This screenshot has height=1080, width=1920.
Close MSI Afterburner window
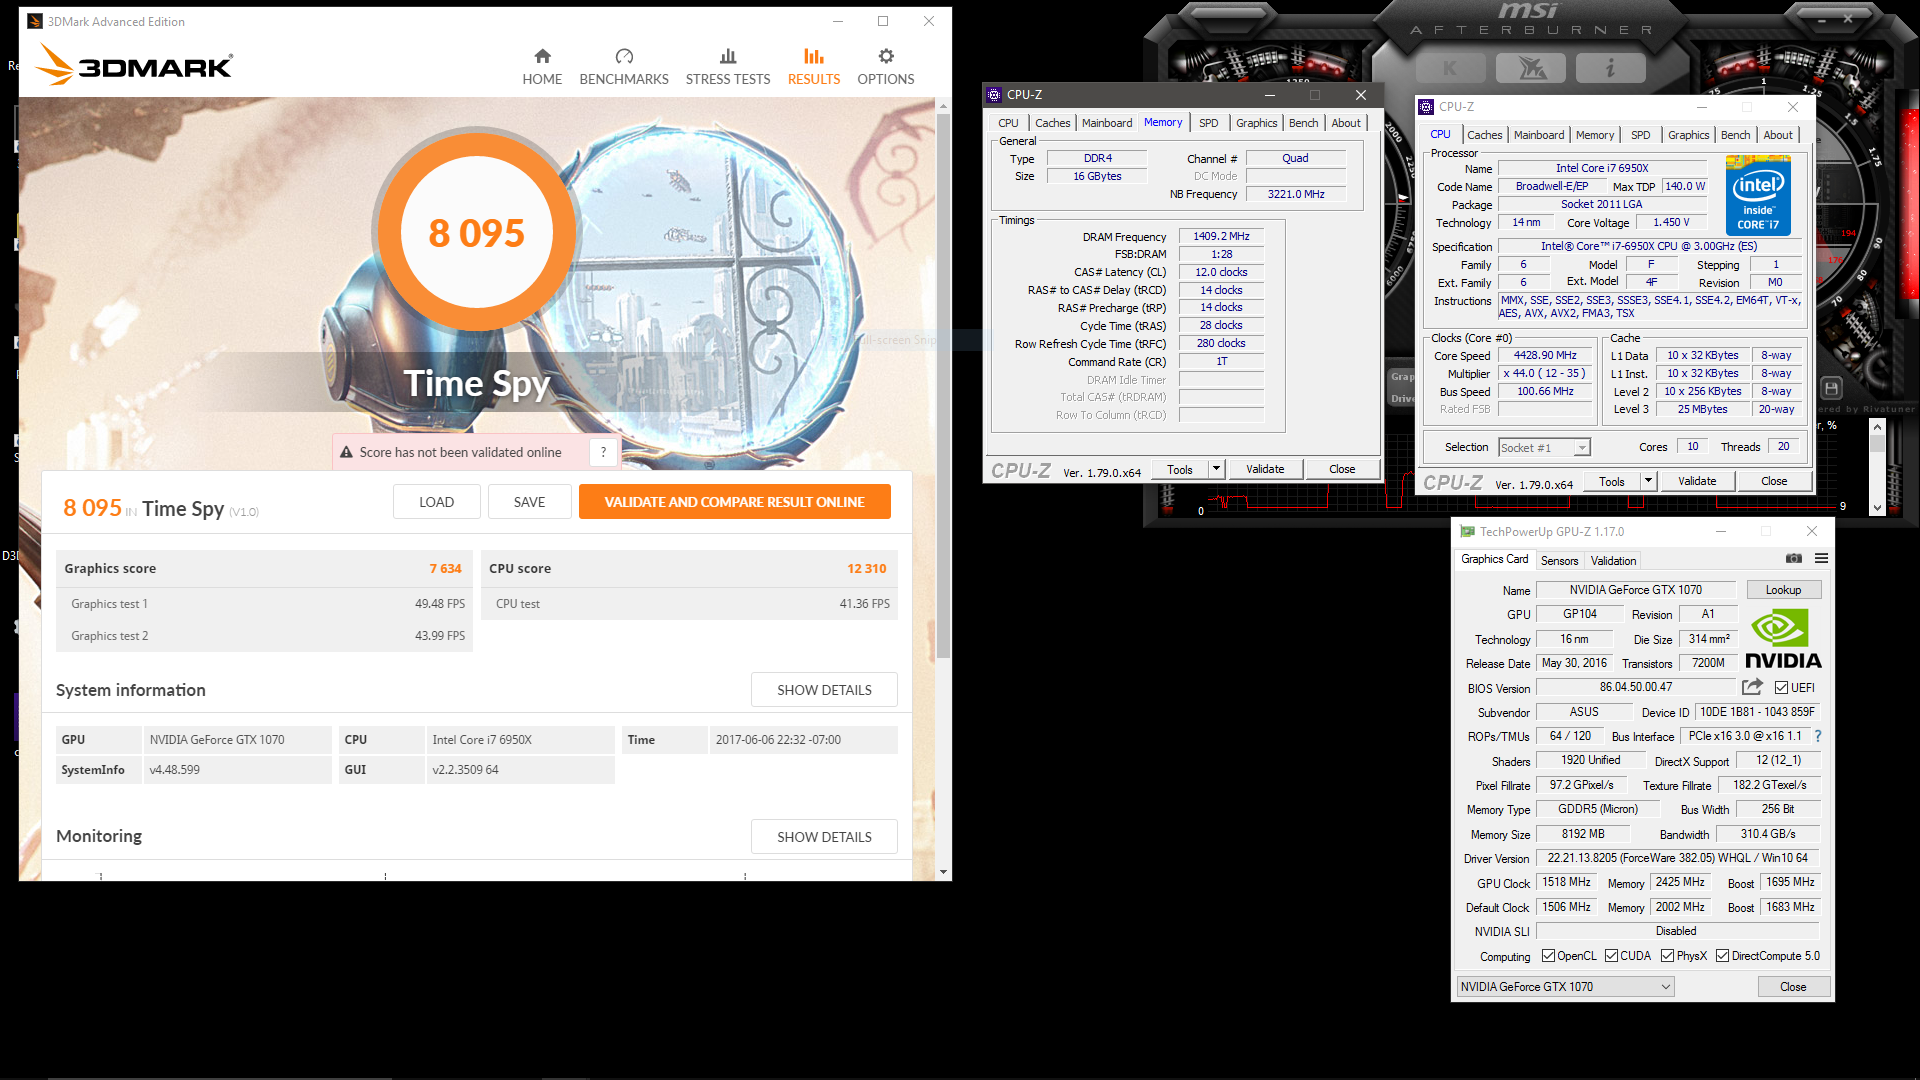pos(1848,19)
